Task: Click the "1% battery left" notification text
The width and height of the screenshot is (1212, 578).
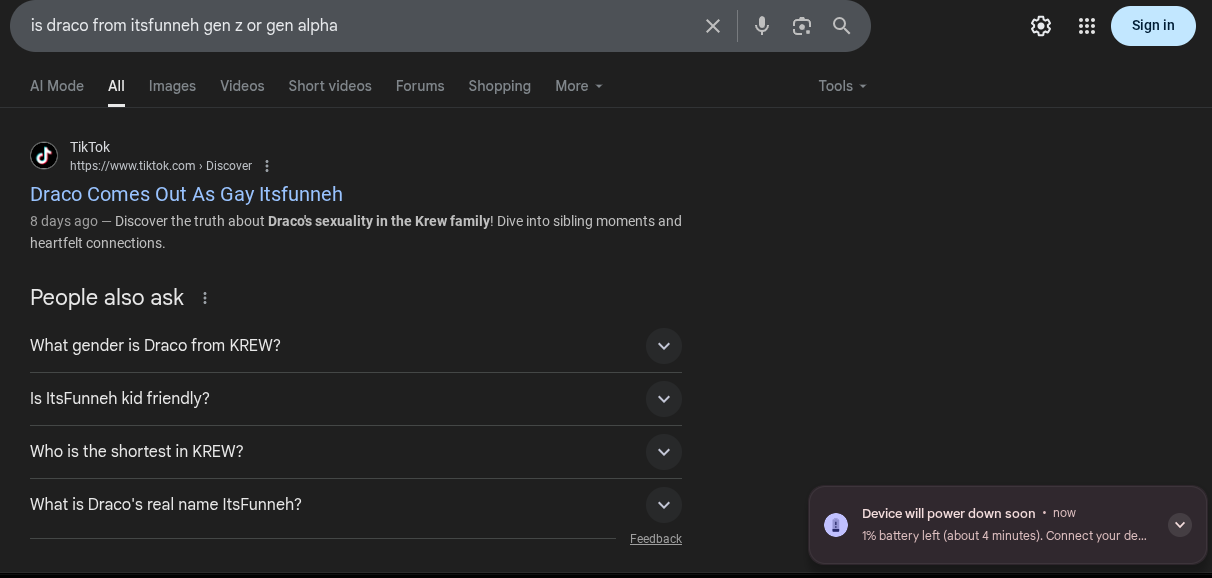Action: (x=1004, y=536)
